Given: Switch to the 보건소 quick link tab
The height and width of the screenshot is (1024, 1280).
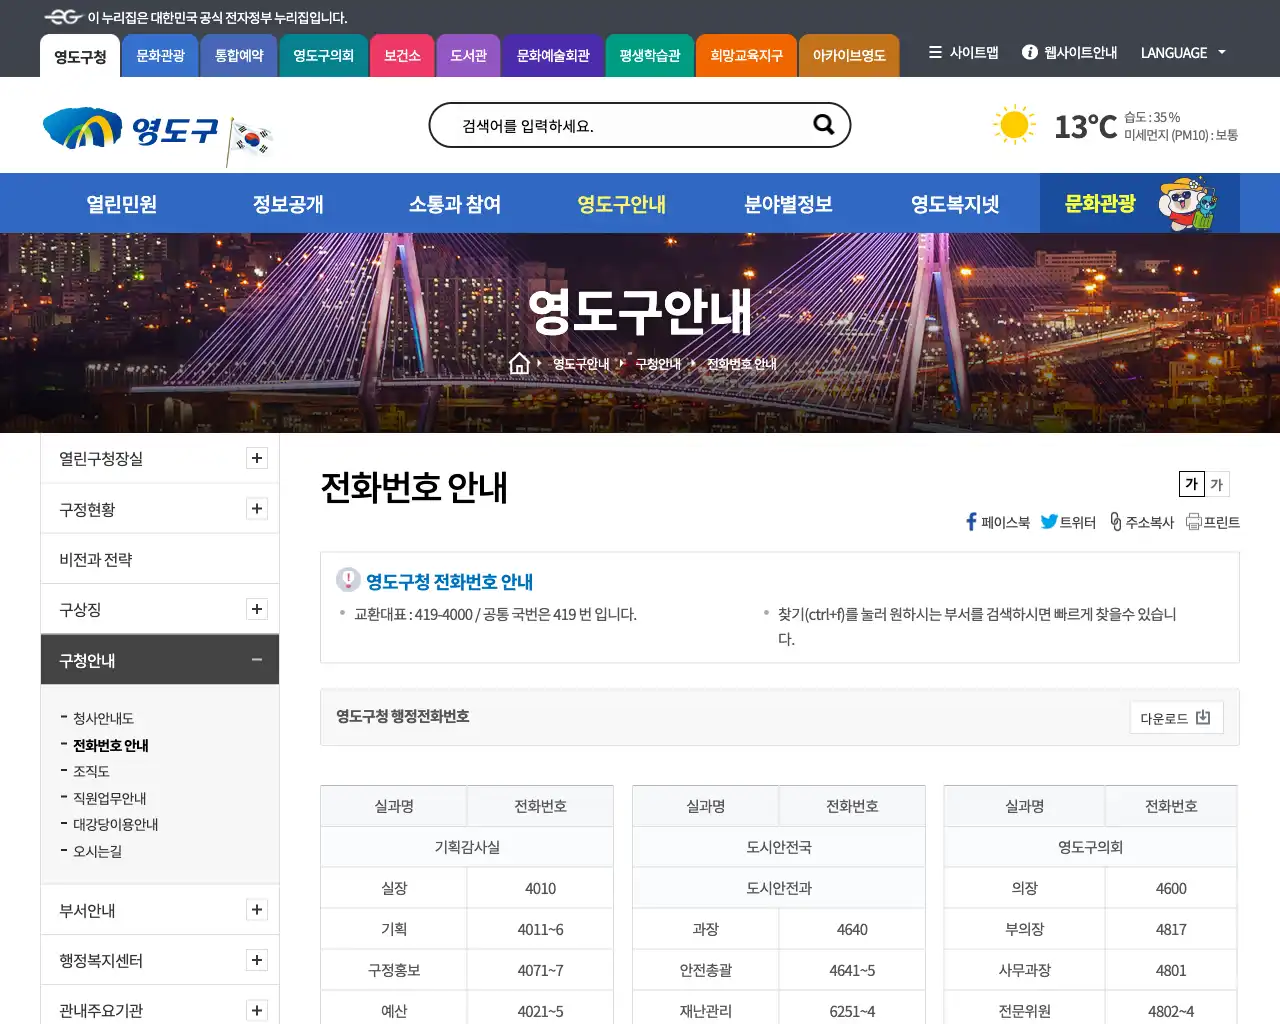Looking at the screenshot, I should point(402,56).
